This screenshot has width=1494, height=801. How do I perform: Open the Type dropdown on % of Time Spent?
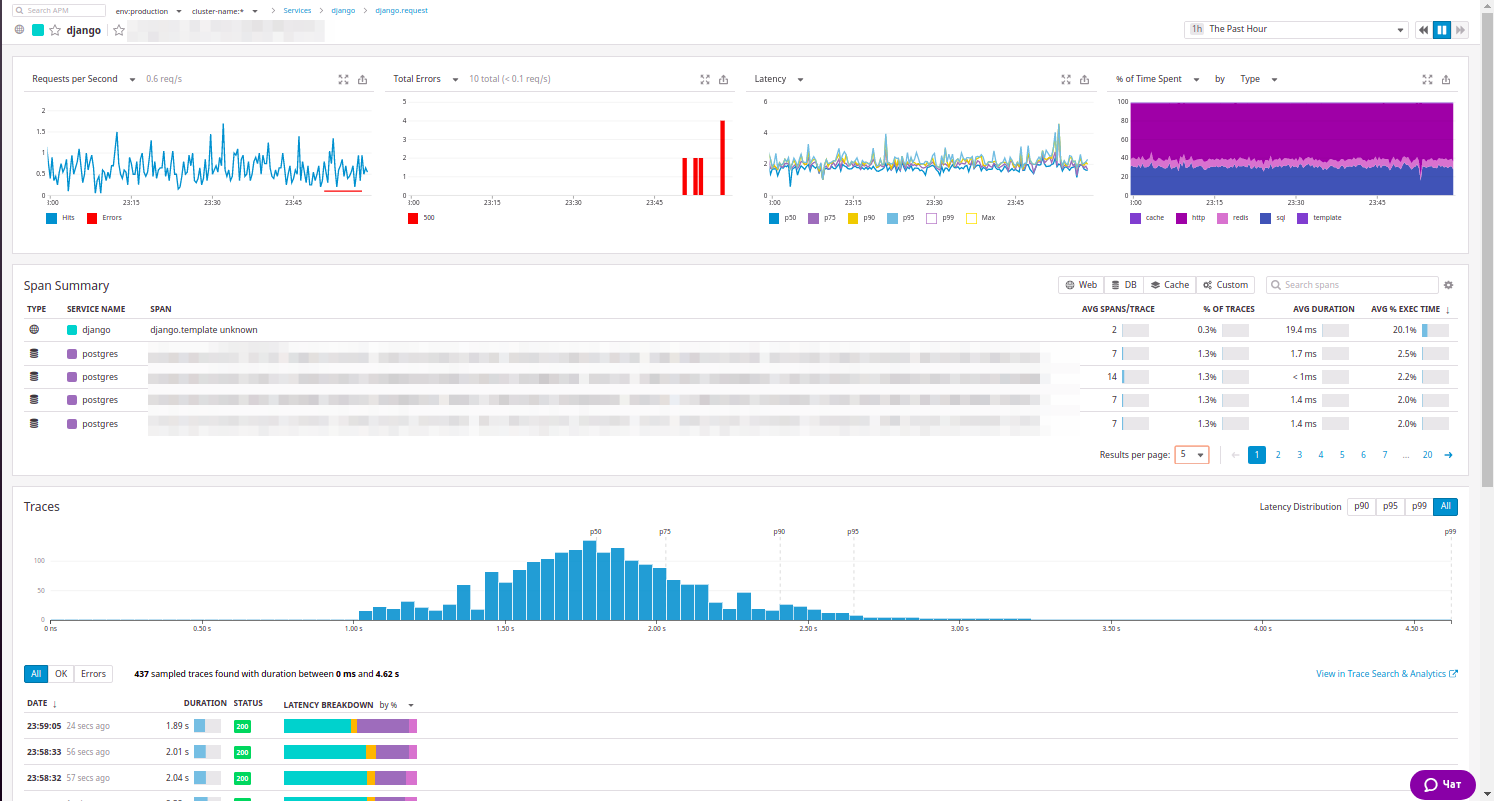point(1256,79)
